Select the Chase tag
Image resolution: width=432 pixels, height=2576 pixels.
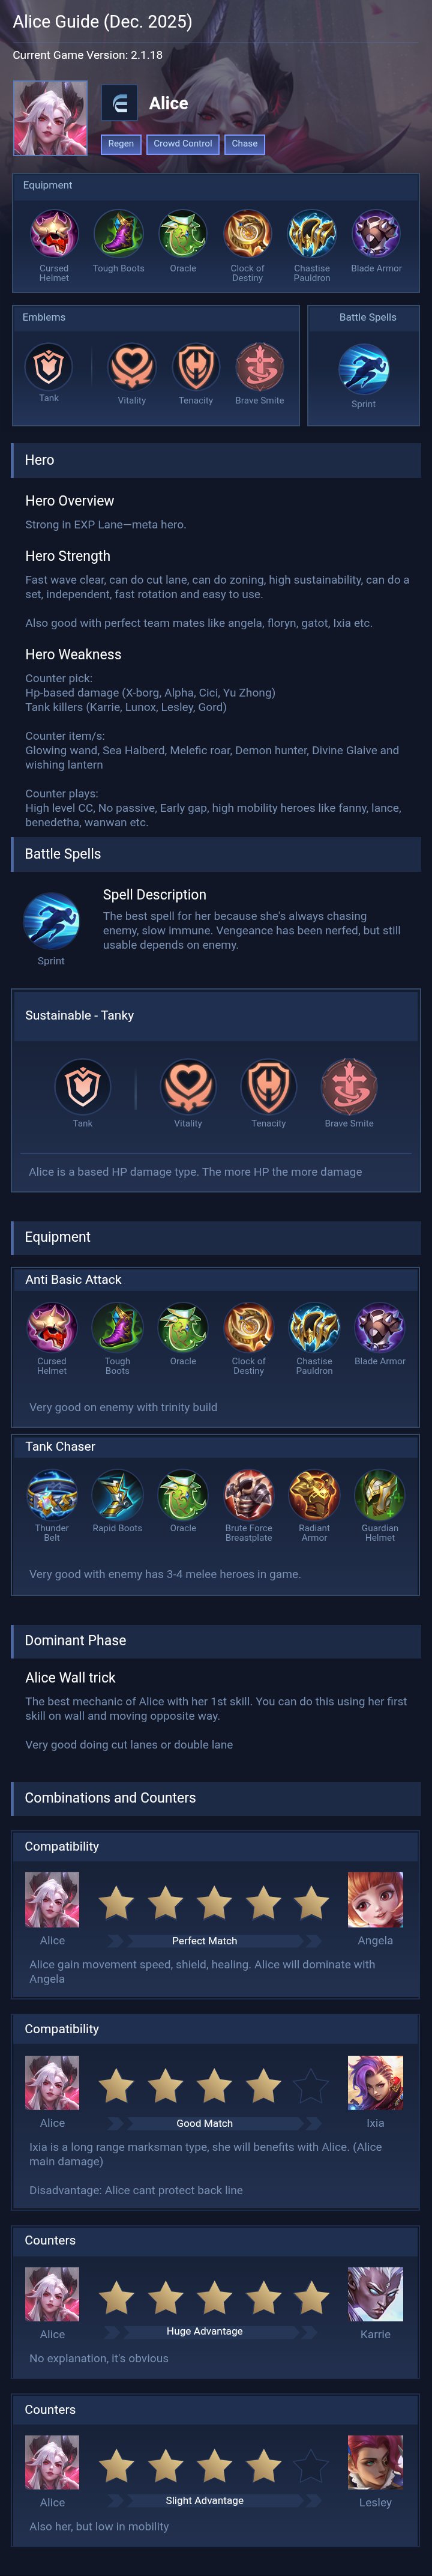pyautogui.click(x=245, y=144)
